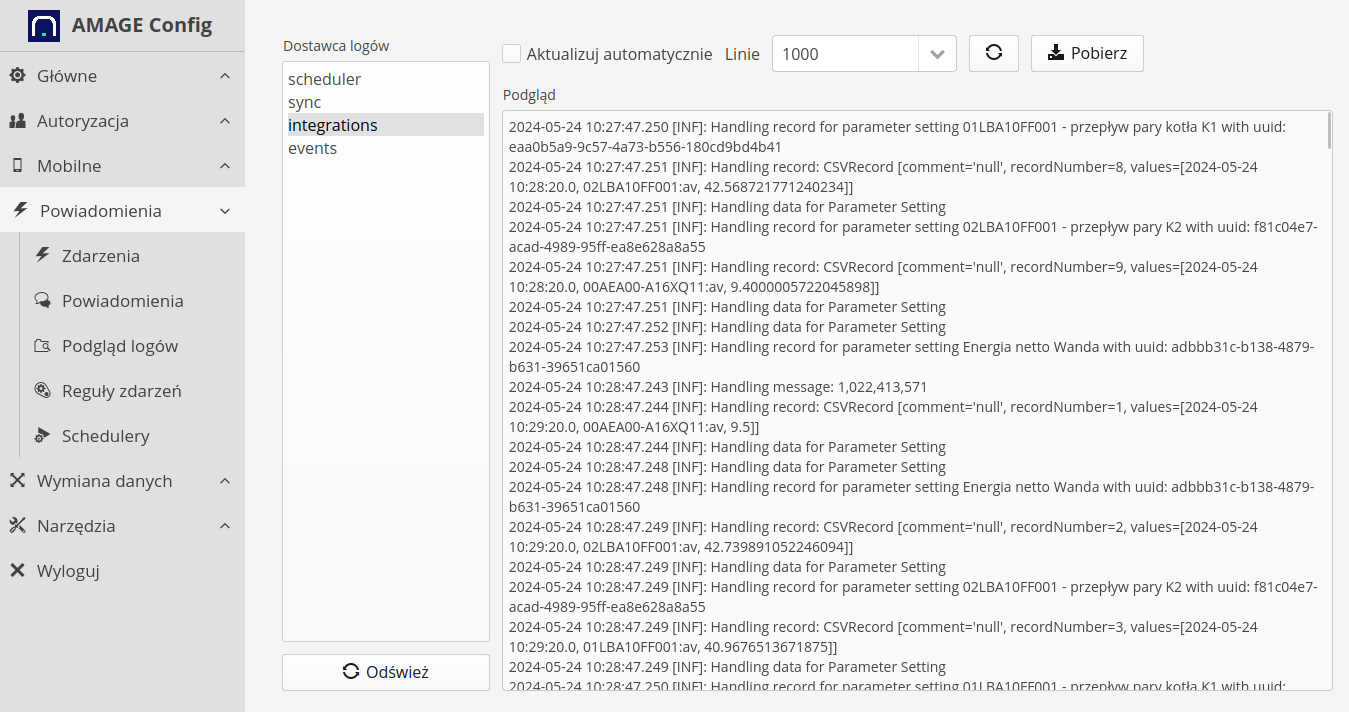1349x712 pixels.
Task: Go to Podgląd logów page
Action: click(119, 346)
